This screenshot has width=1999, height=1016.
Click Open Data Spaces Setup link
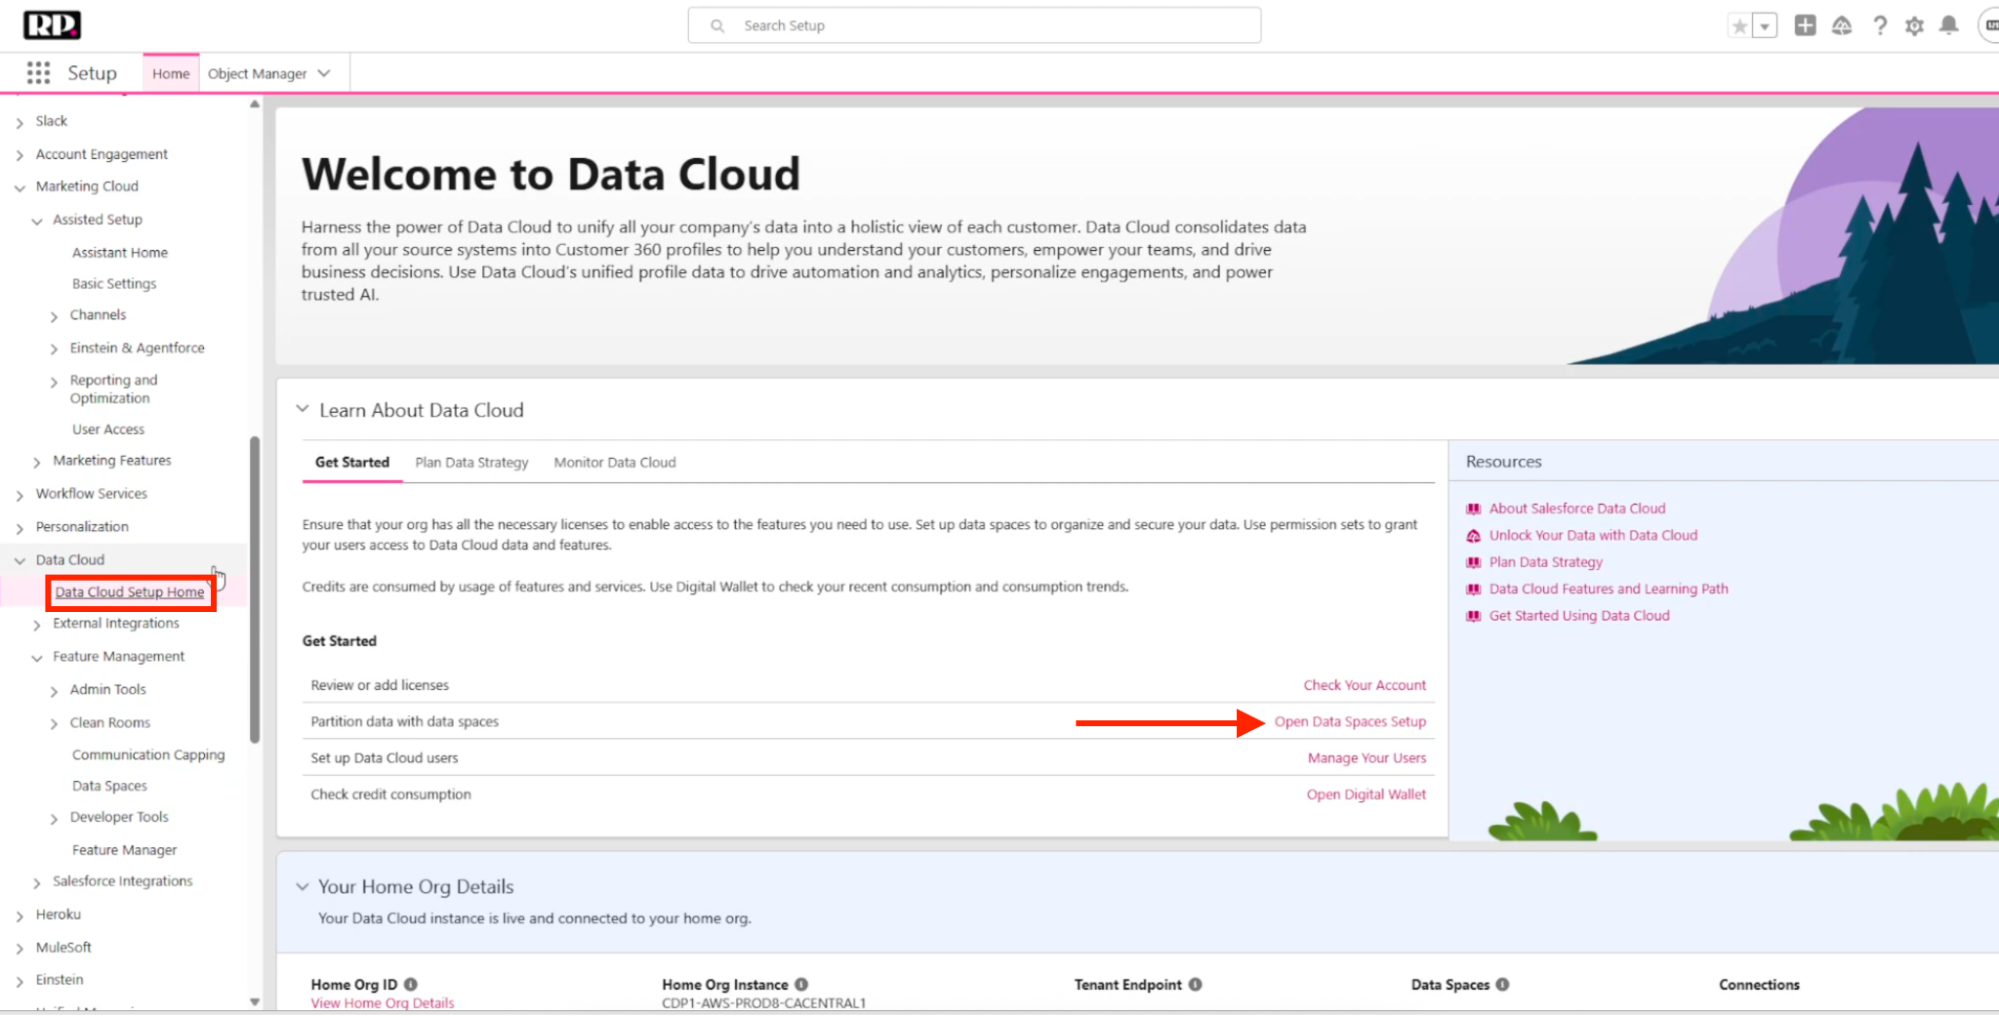pyautogui.click(x=1349, y=721)
